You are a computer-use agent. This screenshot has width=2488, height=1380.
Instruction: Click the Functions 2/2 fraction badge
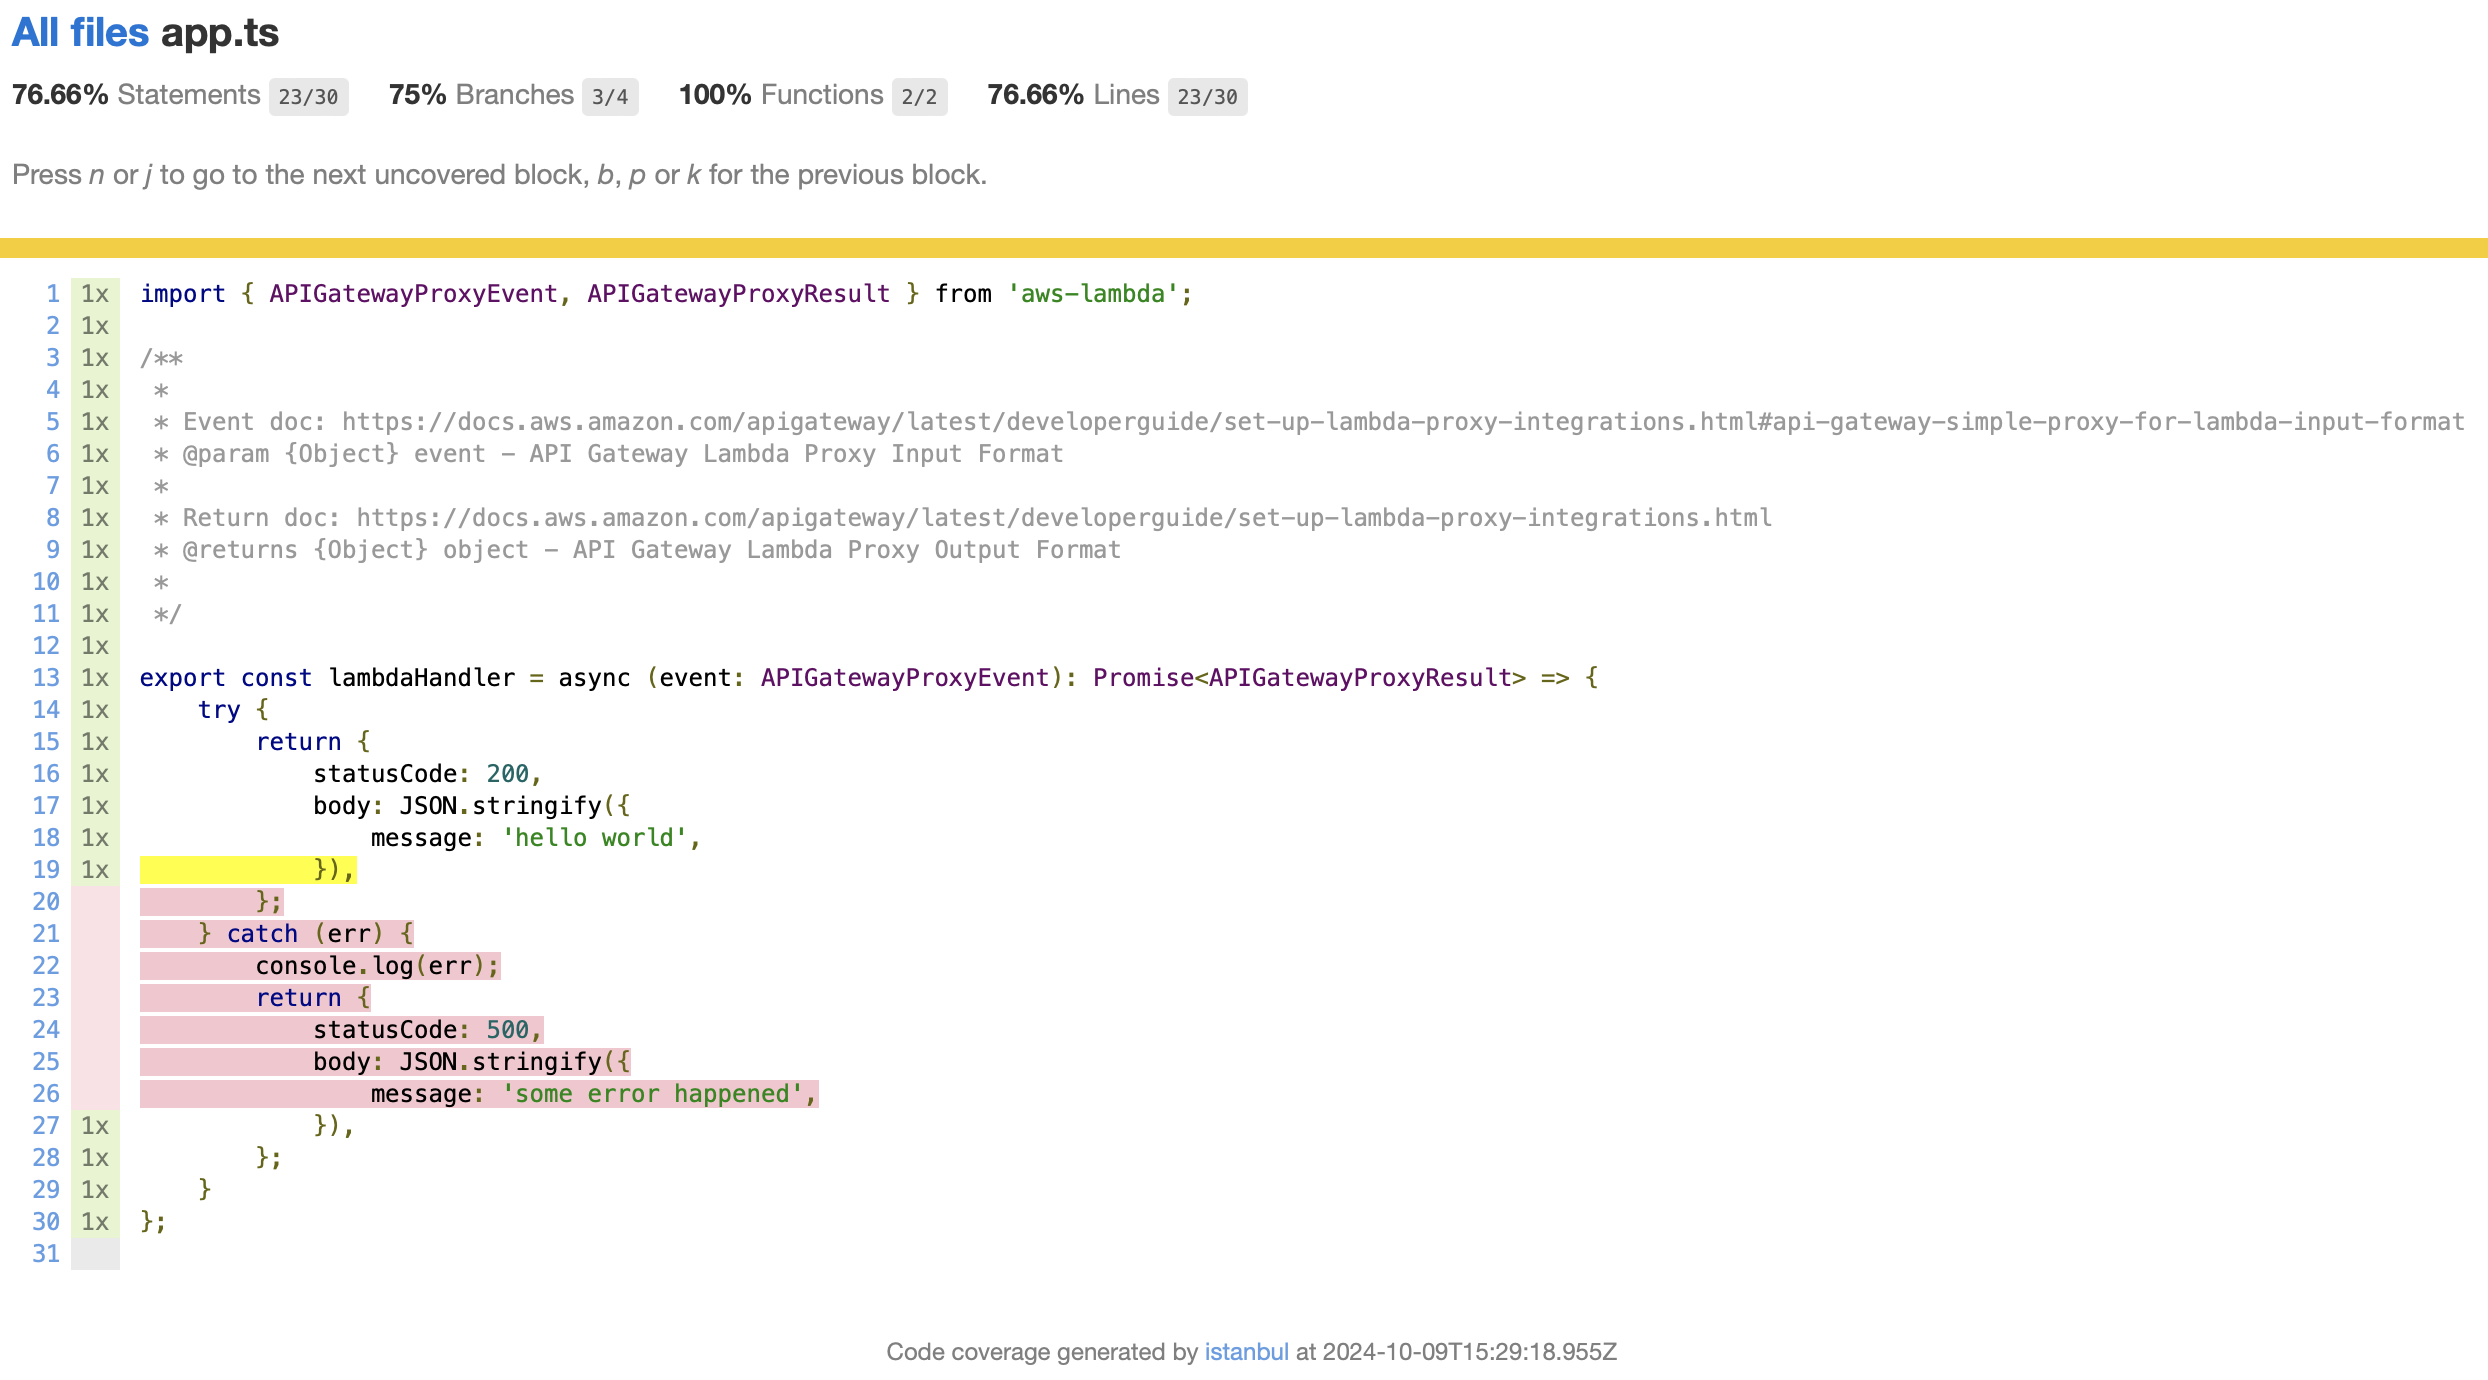[x=920, y=97]
